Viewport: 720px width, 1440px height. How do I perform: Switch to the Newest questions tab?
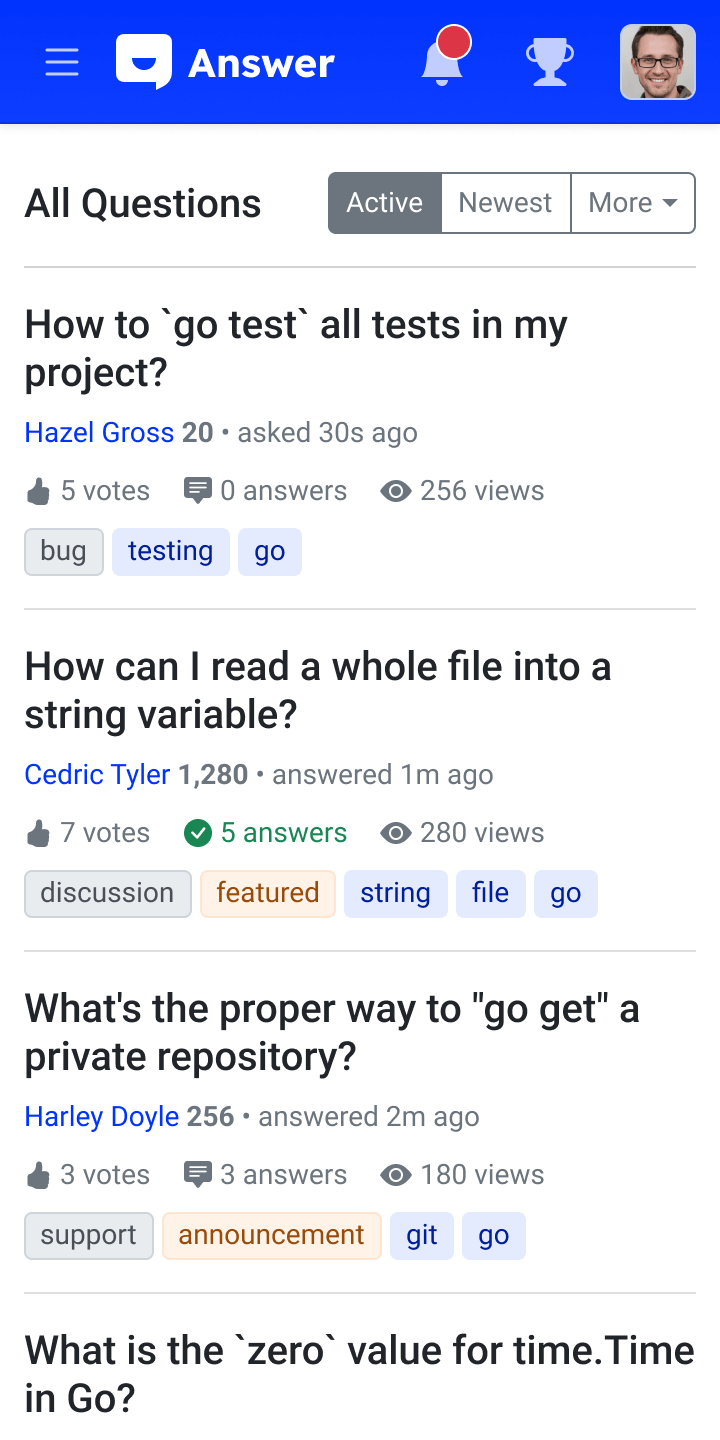click(x=505, y=203)
